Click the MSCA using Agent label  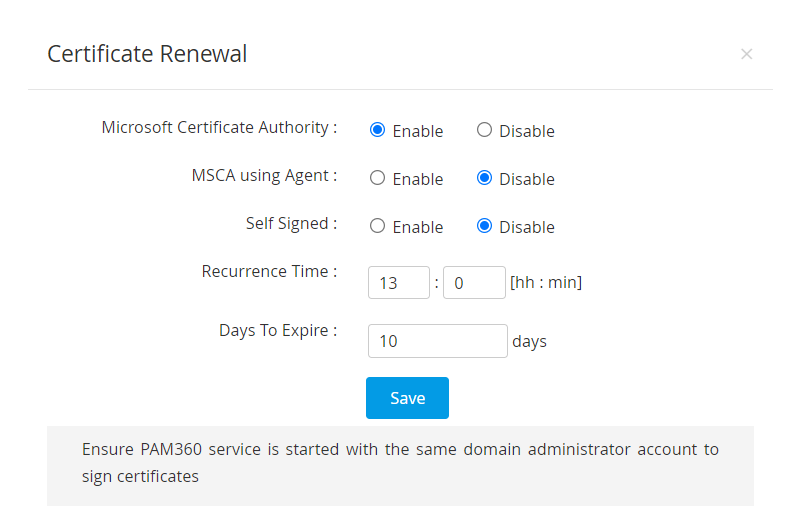pos(264,176)
